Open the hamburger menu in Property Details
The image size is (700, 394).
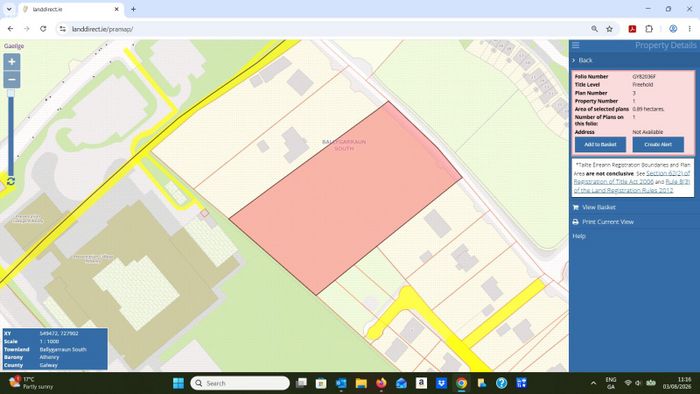point(576,45)
